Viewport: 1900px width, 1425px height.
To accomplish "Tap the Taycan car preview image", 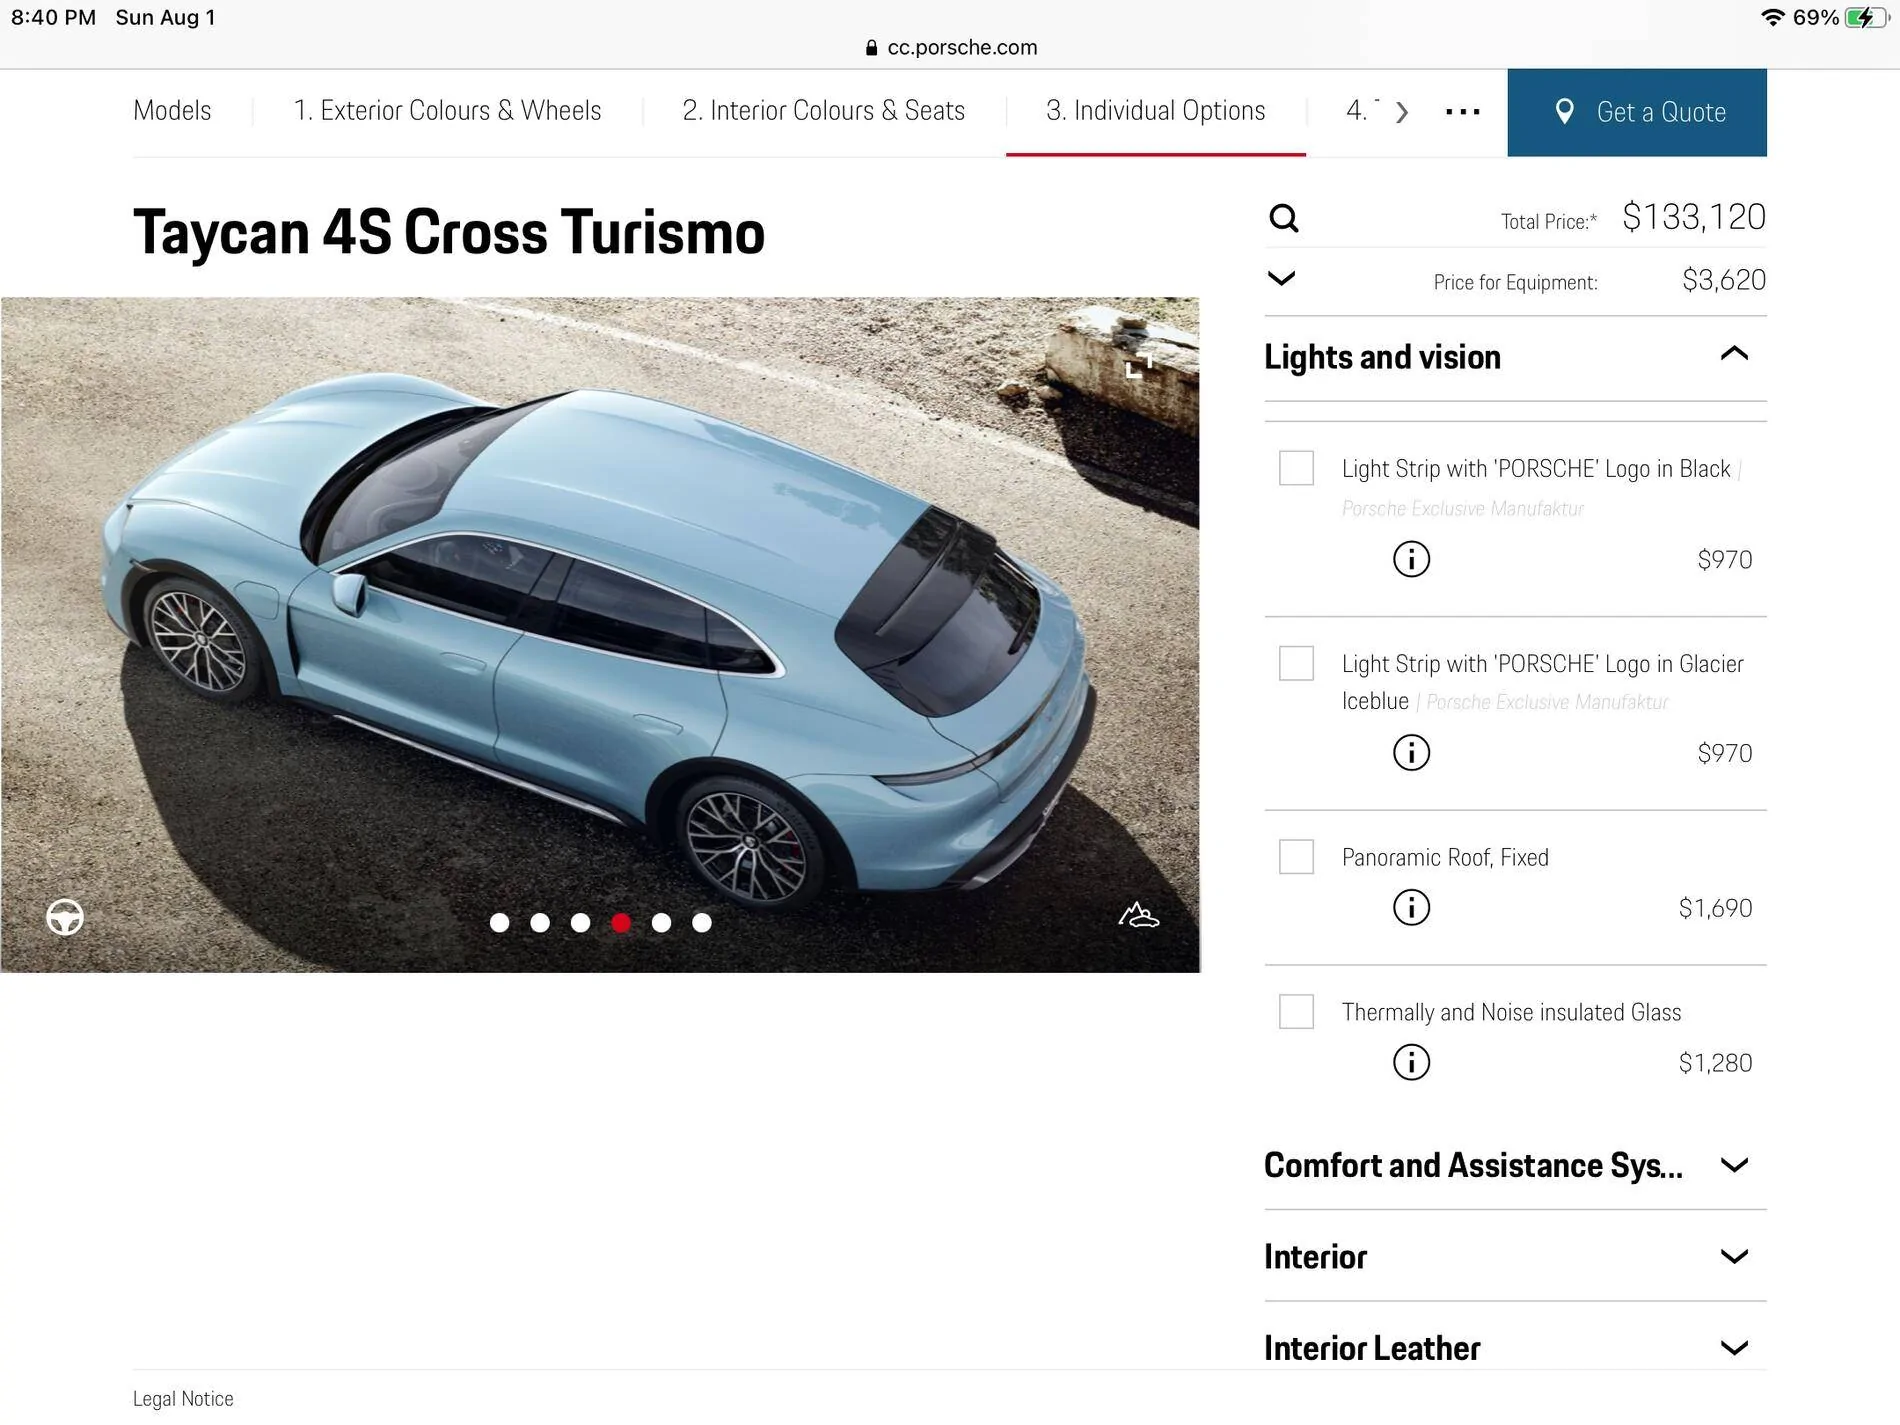I will 600,634.
